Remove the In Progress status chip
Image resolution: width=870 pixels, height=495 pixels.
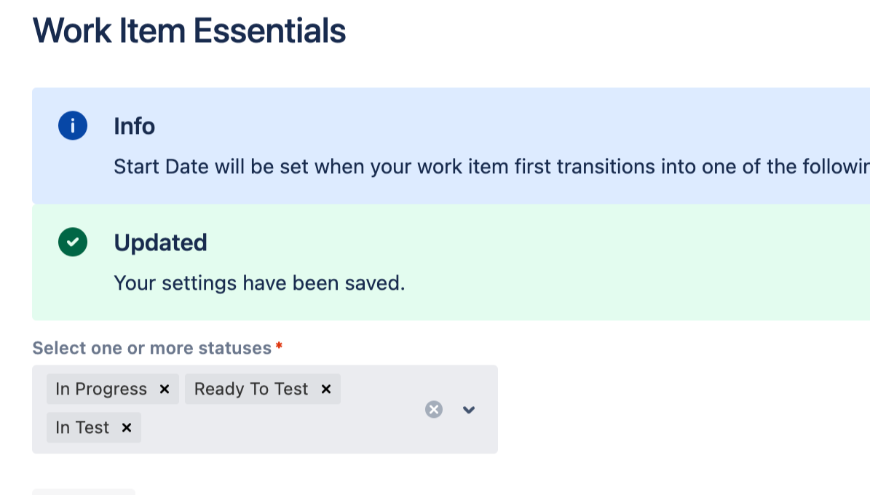click(x=164, y=389)
